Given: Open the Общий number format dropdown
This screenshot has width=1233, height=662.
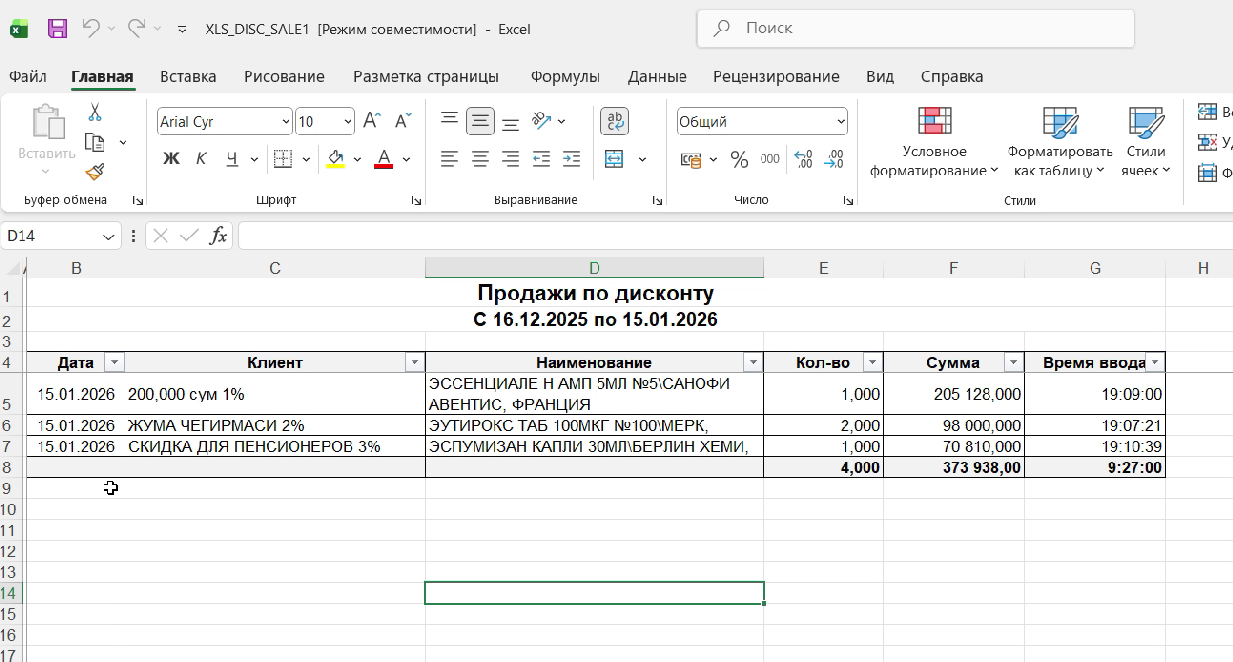Looking at the screenshot, I should pyautogui.click(x=840, y=121).
